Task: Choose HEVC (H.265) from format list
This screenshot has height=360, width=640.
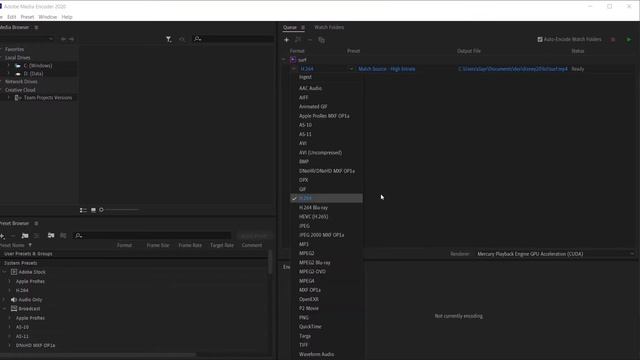Action: click(x=313, y=217)
